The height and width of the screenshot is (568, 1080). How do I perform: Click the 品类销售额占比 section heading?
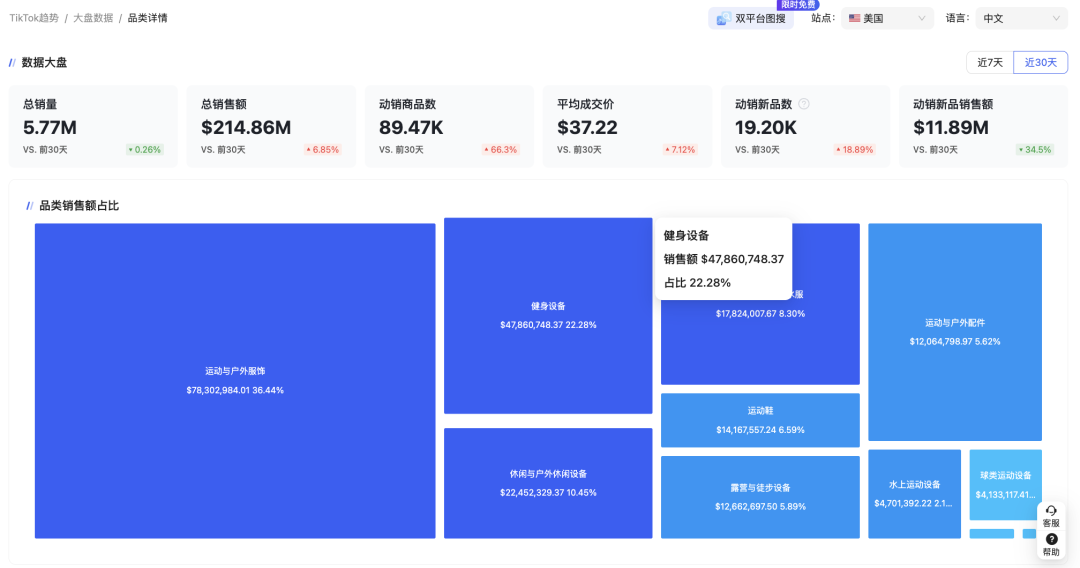tap(79, 206)
